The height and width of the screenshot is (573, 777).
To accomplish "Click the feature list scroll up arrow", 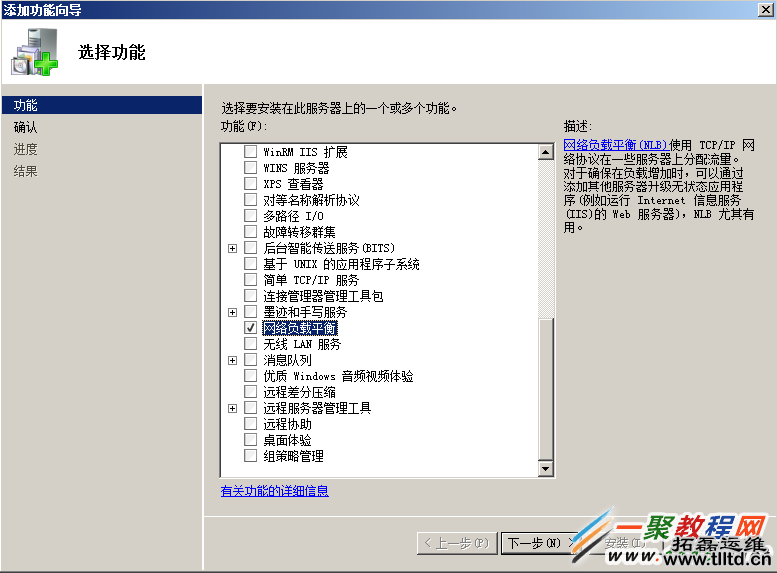I will pos(546,152).
